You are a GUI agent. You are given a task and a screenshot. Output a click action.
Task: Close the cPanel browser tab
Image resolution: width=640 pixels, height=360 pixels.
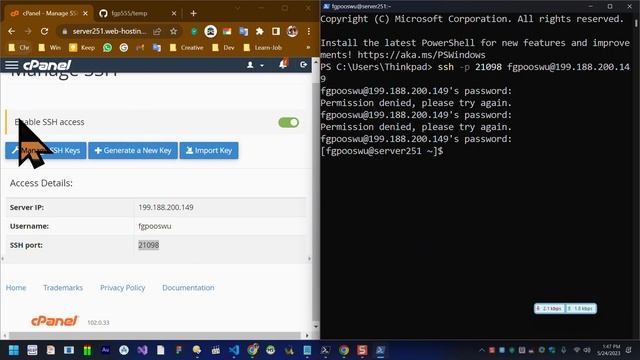tap(85, 13)
